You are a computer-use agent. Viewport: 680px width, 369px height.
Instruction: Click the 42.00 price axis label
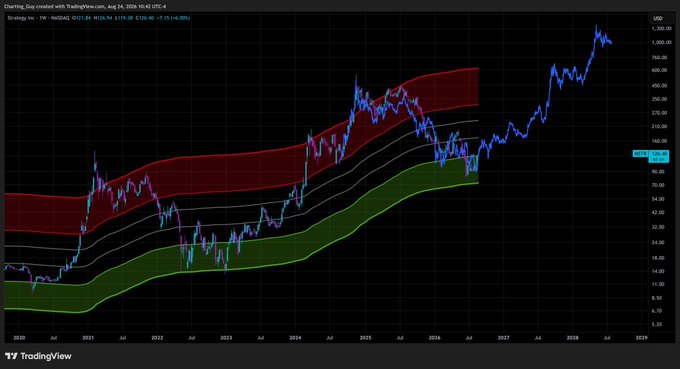(x=658, y=212)
